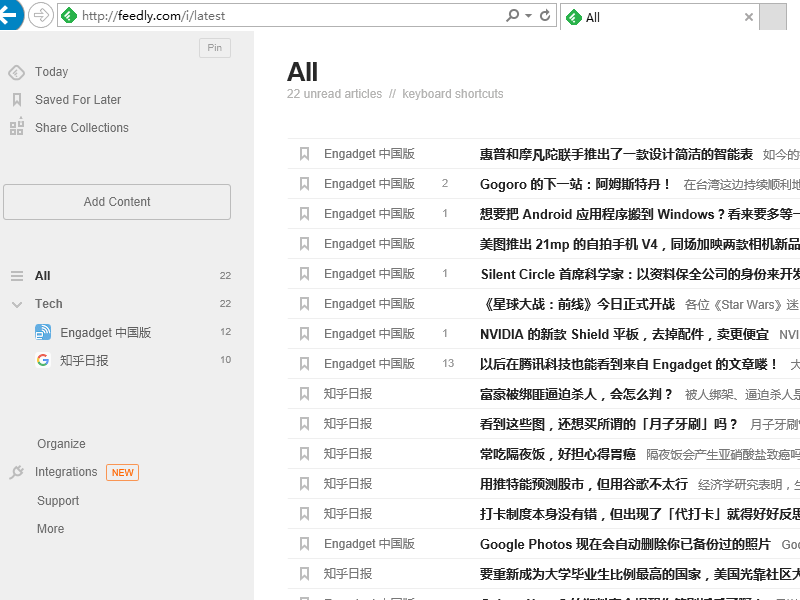Toggle bookmark on Google Photos article
This screenshot has height=600, width=800.
pos(304,544)
